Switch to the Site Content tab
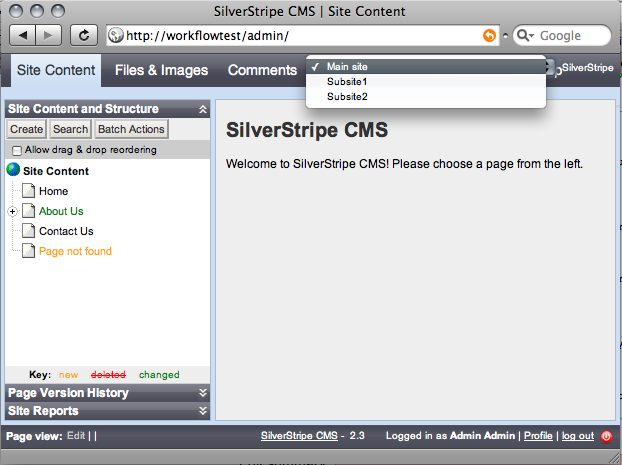This screenshot has width=622, height=465. click(56, 70)
